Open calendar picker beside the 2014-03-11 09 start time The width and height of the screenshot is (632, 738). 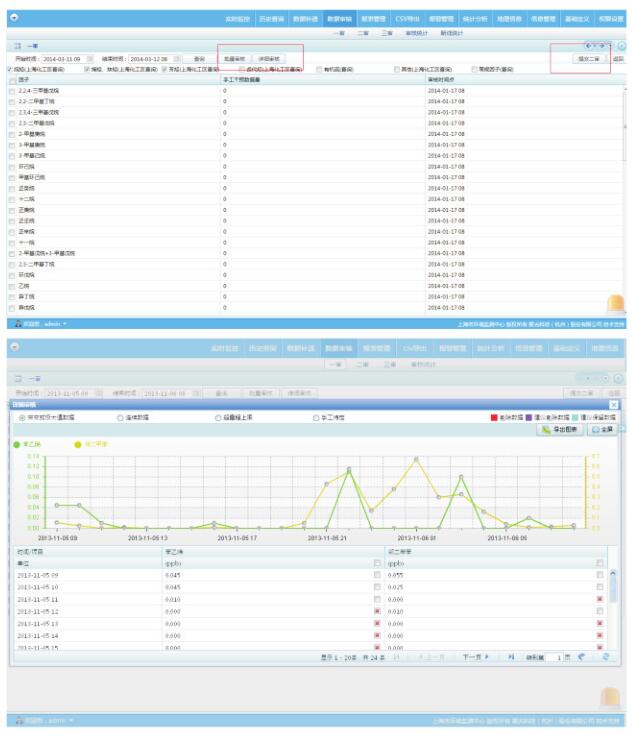coord(90,59)
